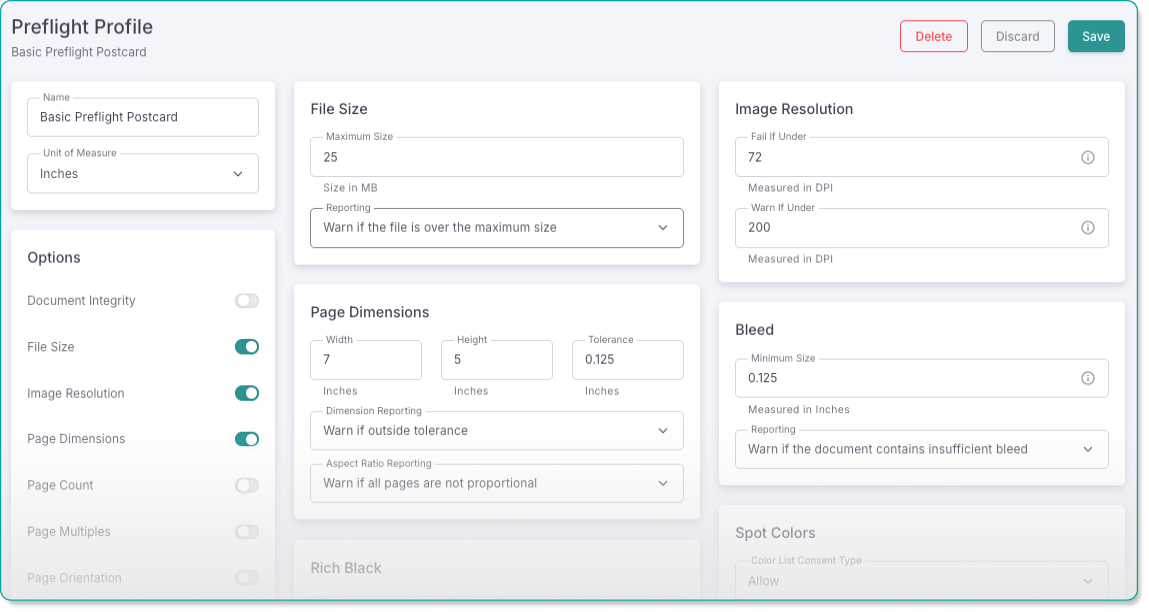The width and height of the screenshot is (1149, 612).
Task: Enable the Page Count toggle
Action: 247,485
